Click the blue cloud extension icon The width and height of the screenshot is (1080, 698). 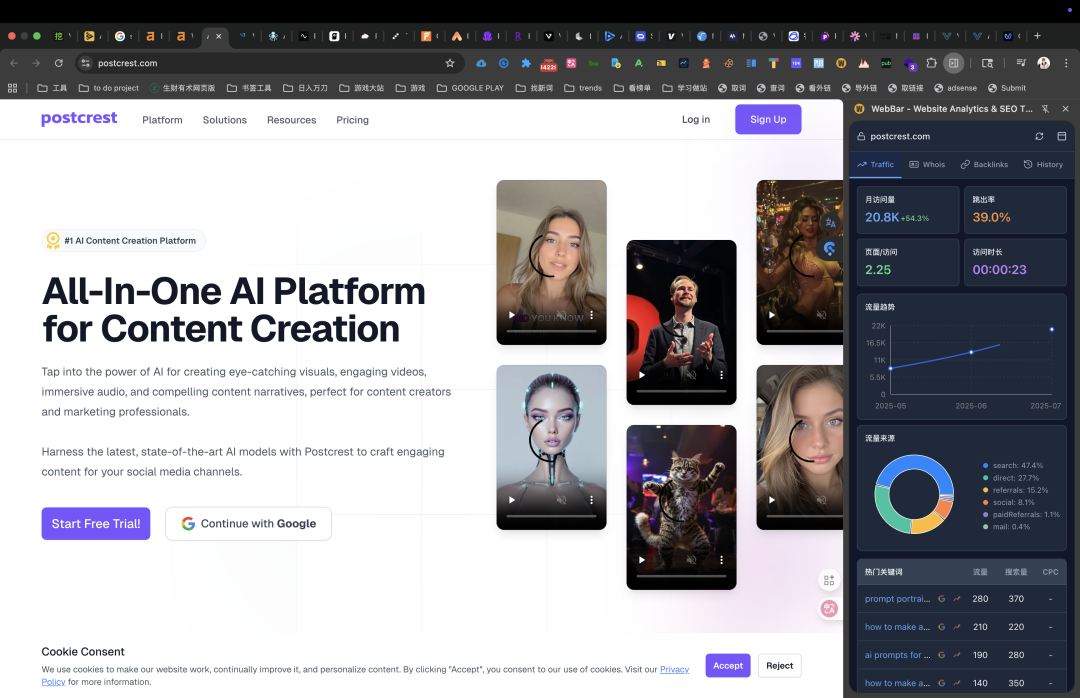pos(481,63)
